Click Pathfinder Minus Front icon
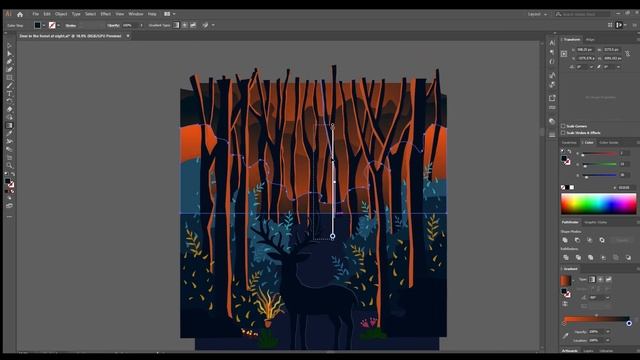 [x=577, y=240]
